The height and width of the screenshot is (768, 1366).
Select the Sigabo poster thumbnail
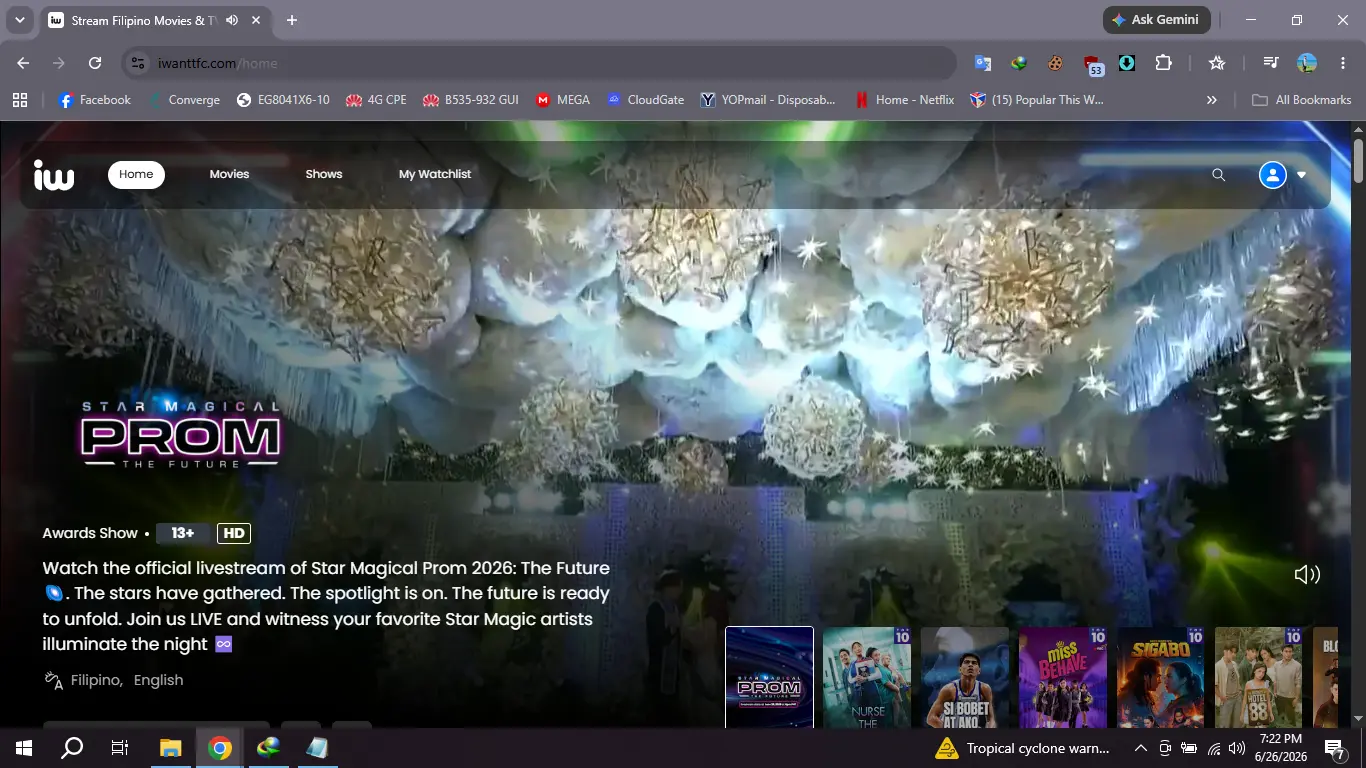point(1161,677)
